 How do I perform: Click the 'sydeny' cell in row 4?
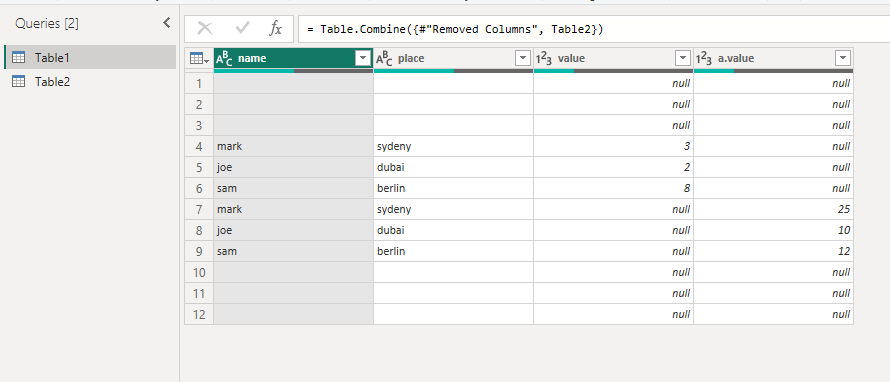click(x=454, y=146)
